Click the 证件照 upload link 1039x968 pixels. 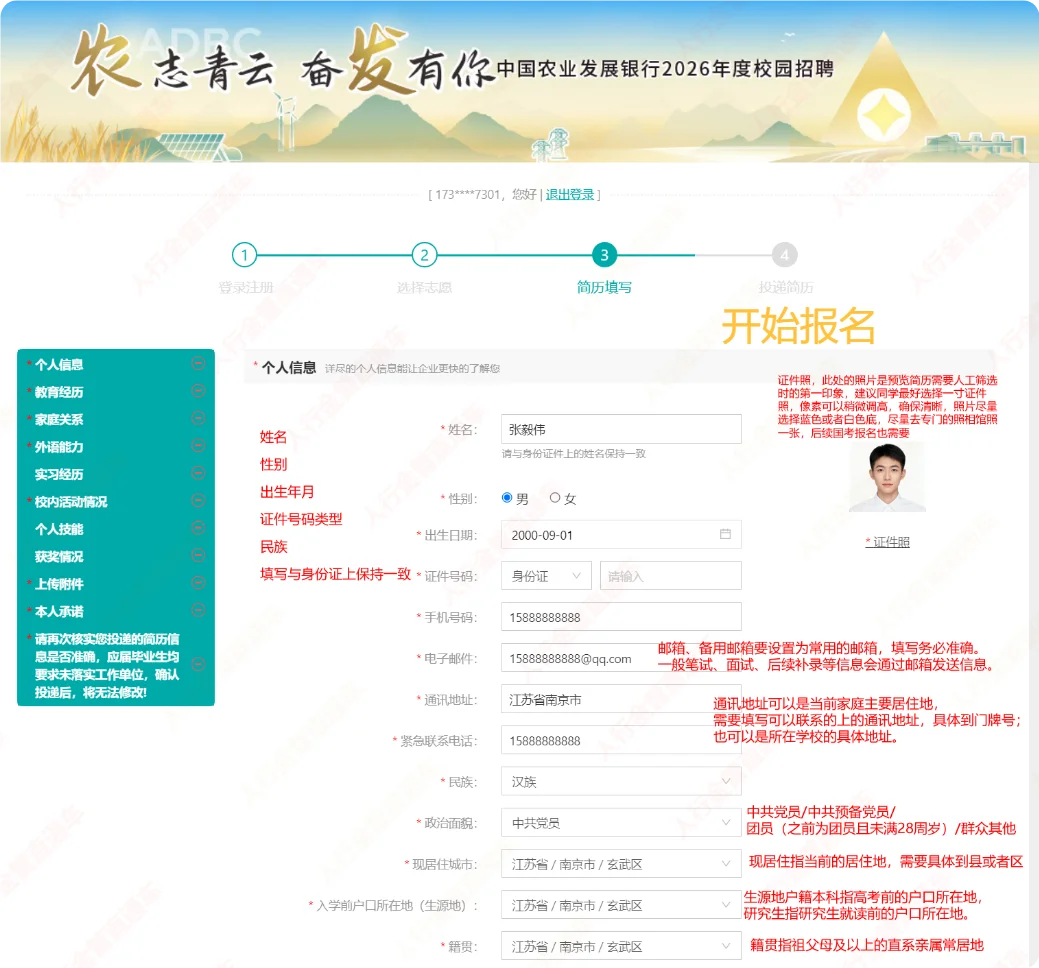coord(887,542)
